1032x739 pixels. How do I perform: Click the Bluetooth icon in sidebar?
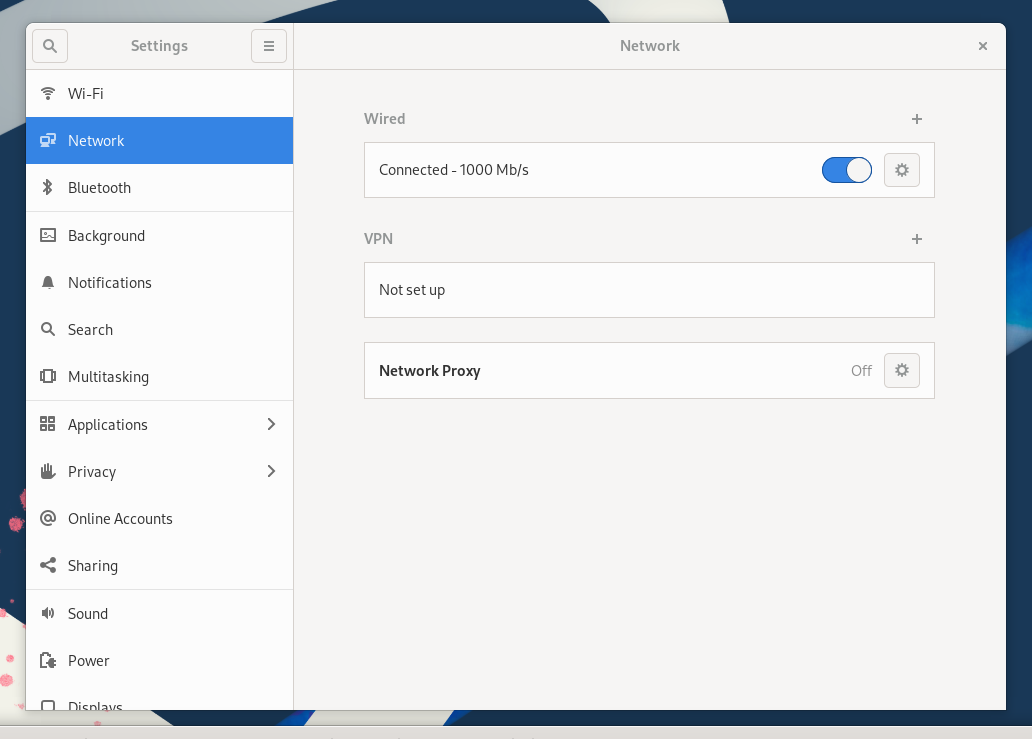coord(48,187)
